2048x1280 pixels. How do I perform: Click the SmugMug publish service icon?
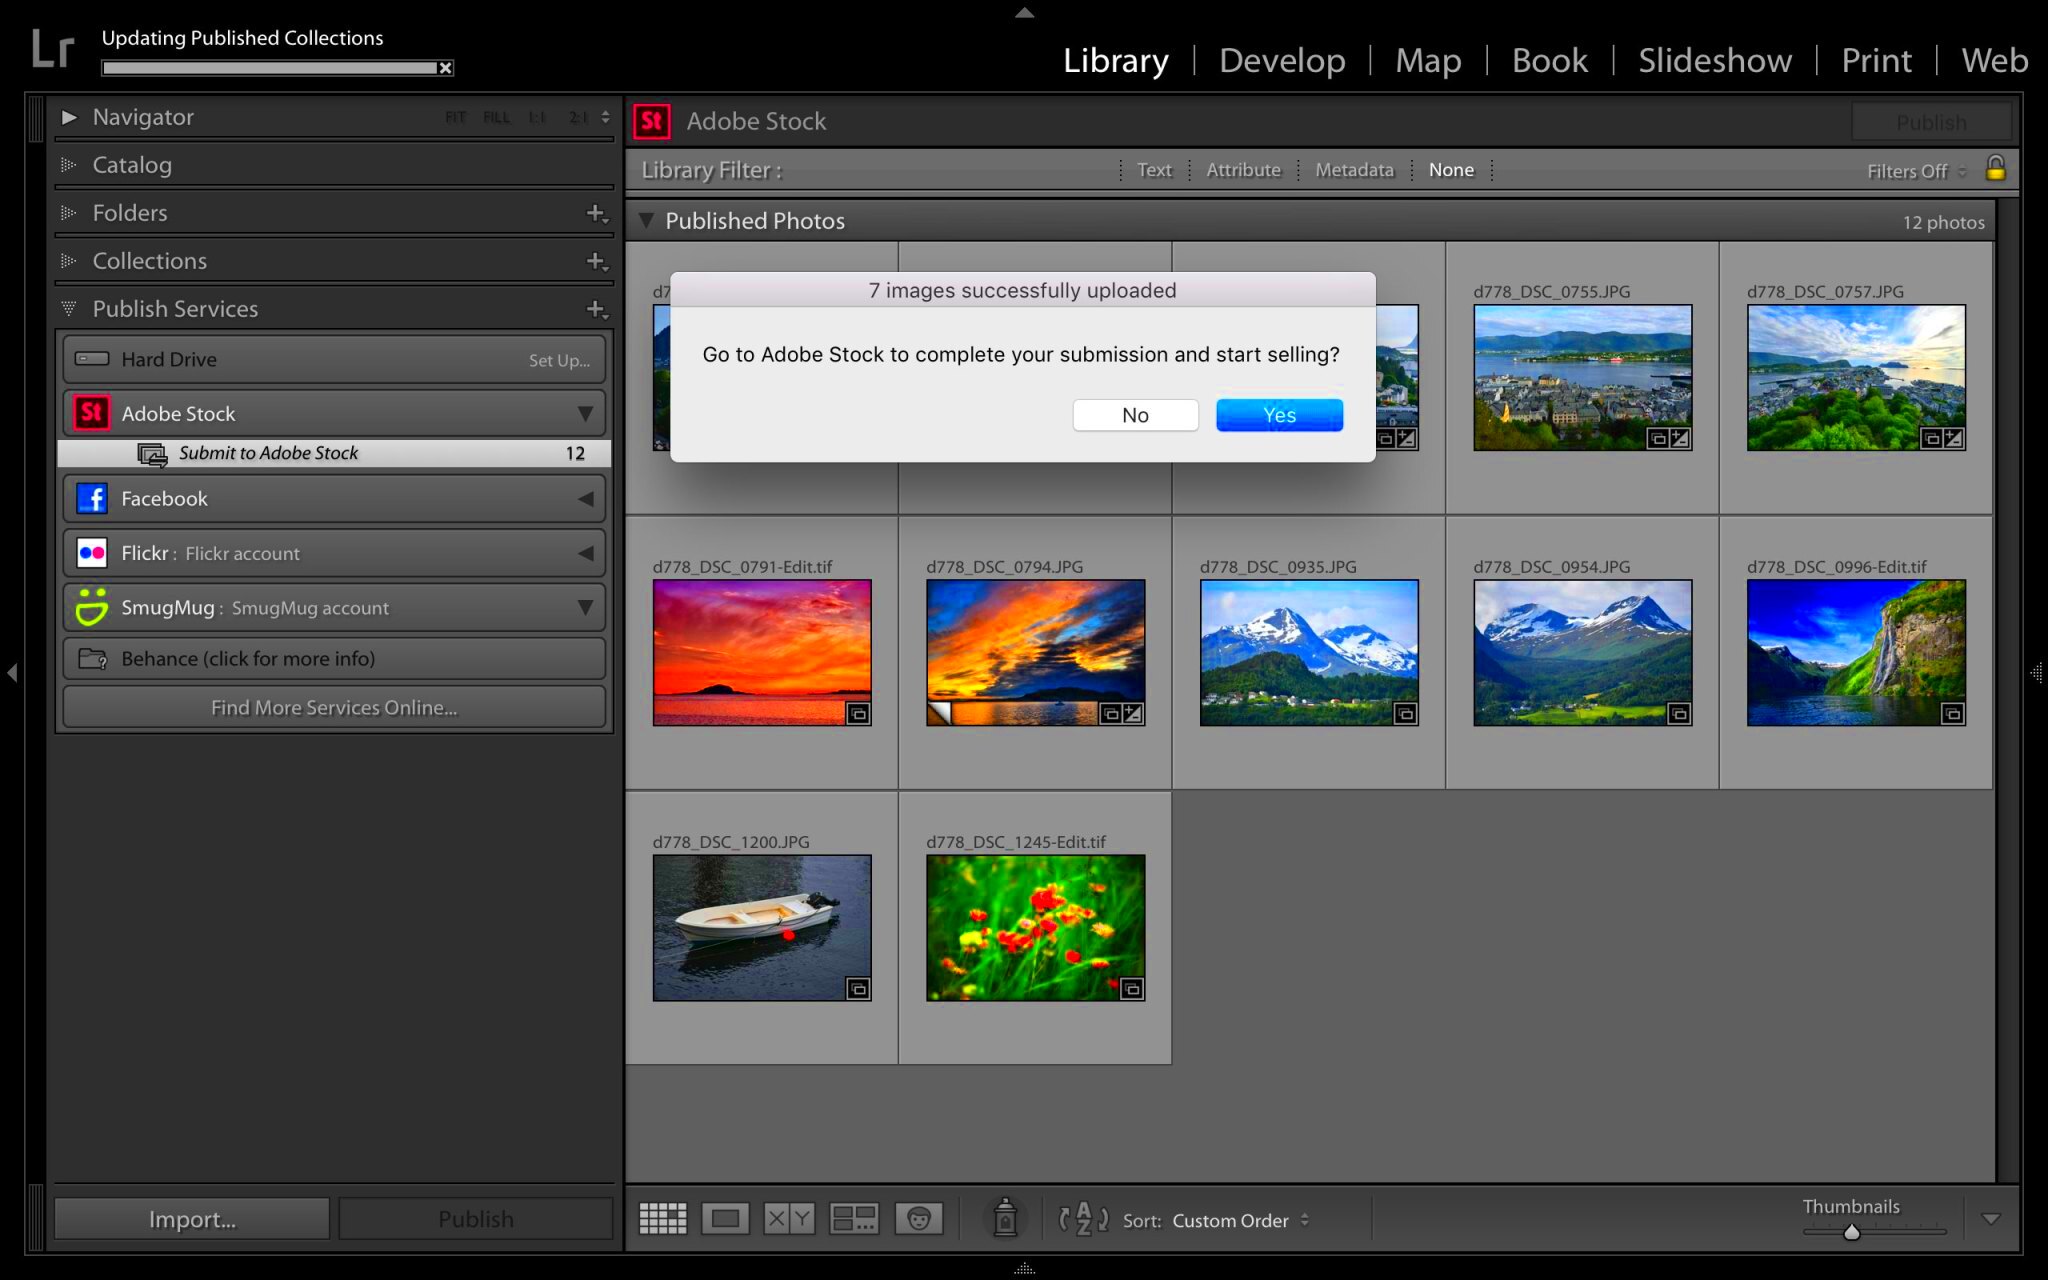[x=91, y=605]
